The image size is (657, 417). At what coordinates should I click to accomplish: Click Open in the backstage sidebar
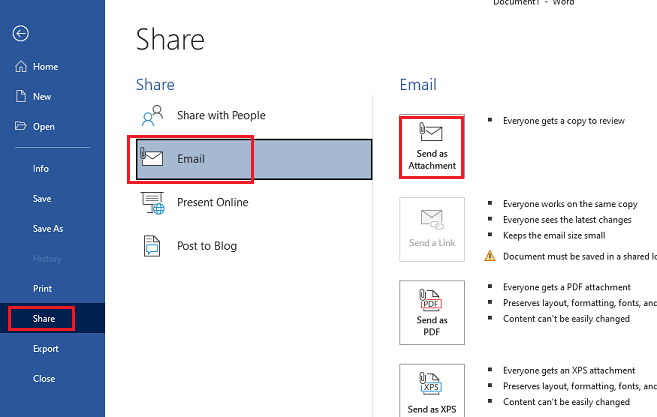[44, 127]
